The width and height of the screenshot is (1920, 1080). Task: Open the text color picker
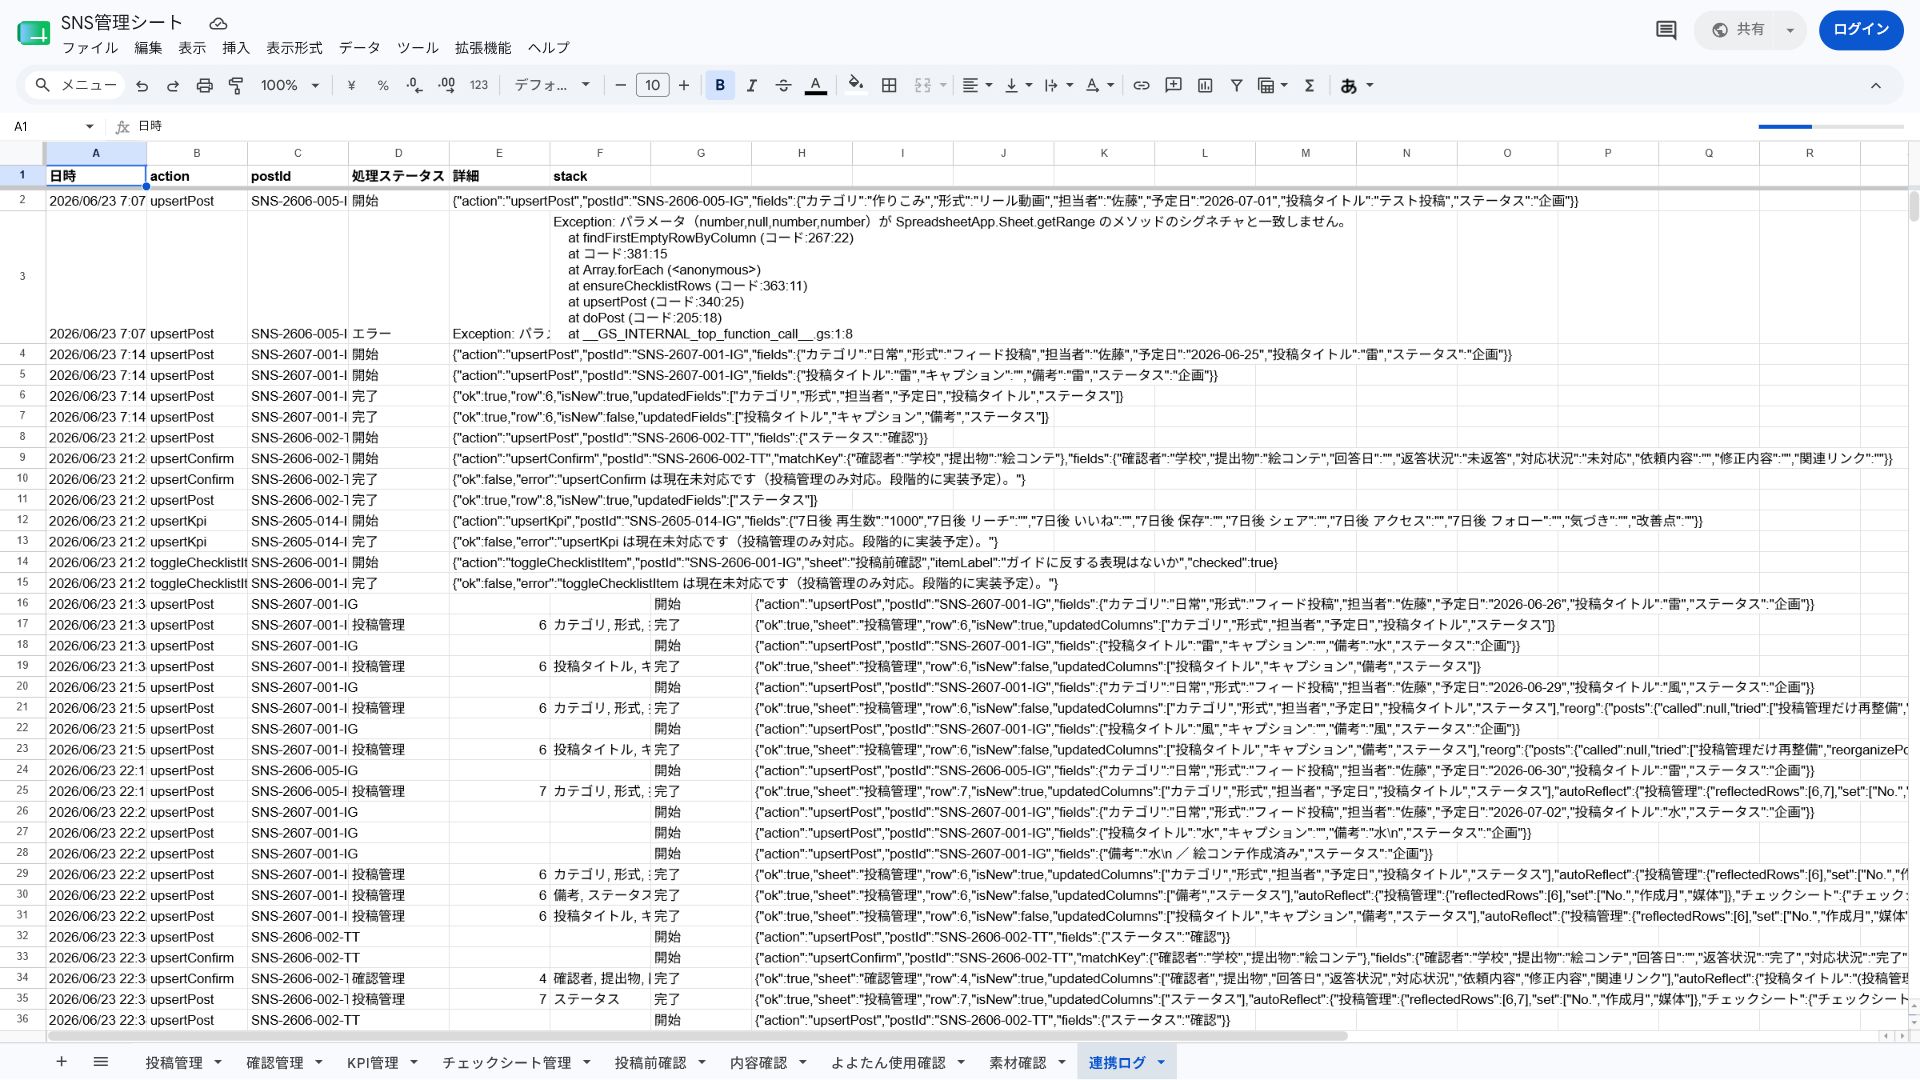(816, 86)
